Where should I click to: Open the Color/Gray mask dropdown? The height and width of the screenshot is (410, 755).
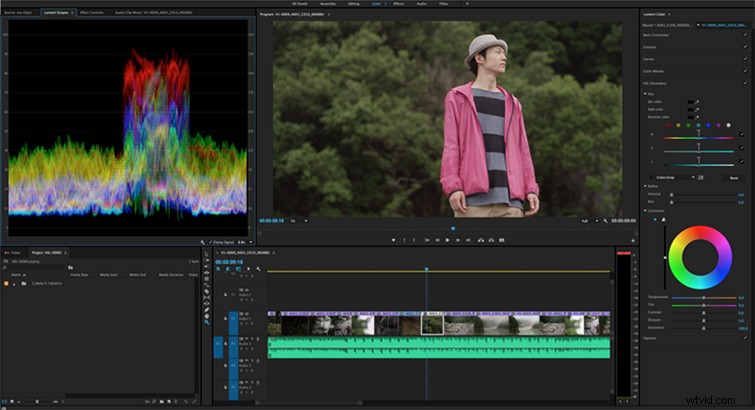pos(675,177)
